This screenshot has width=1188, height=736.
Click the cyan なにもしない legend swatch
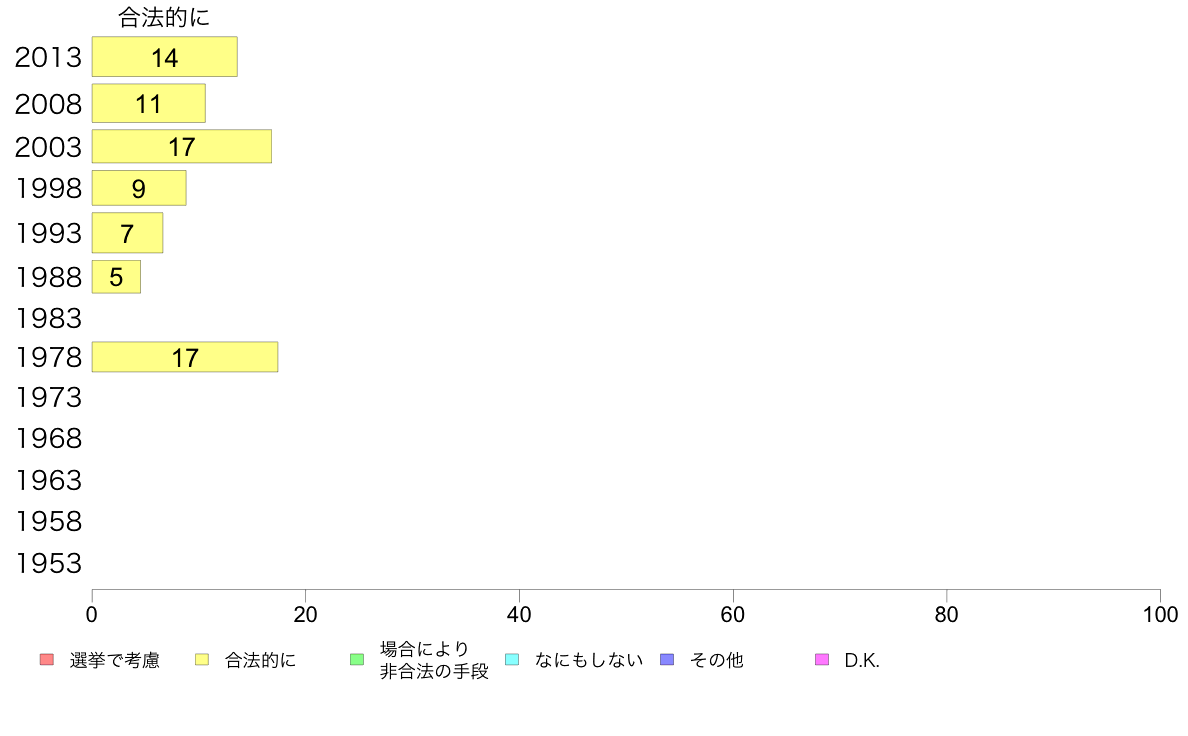click(x=512, y=659)
